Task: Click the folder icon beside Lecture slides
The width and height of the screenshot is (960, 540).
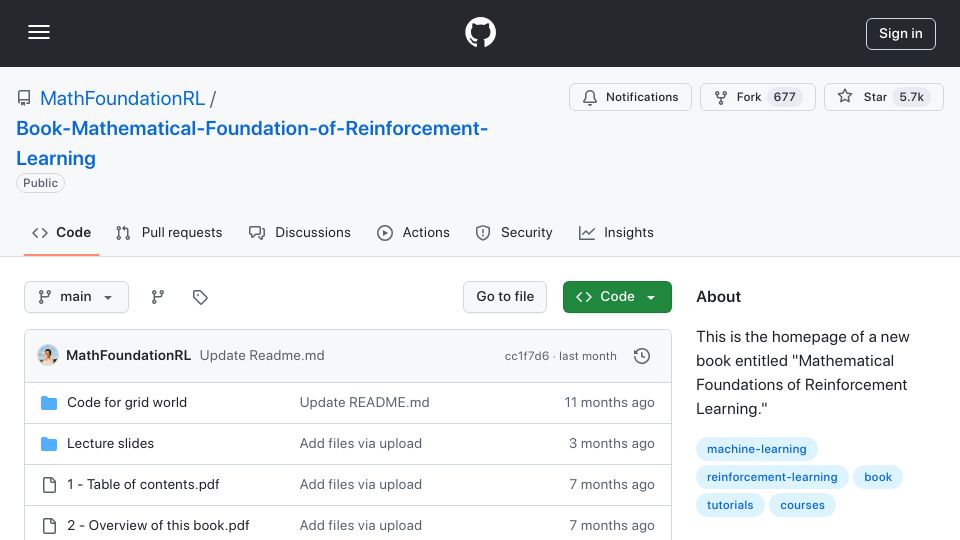Action: [x=49, y=444]
